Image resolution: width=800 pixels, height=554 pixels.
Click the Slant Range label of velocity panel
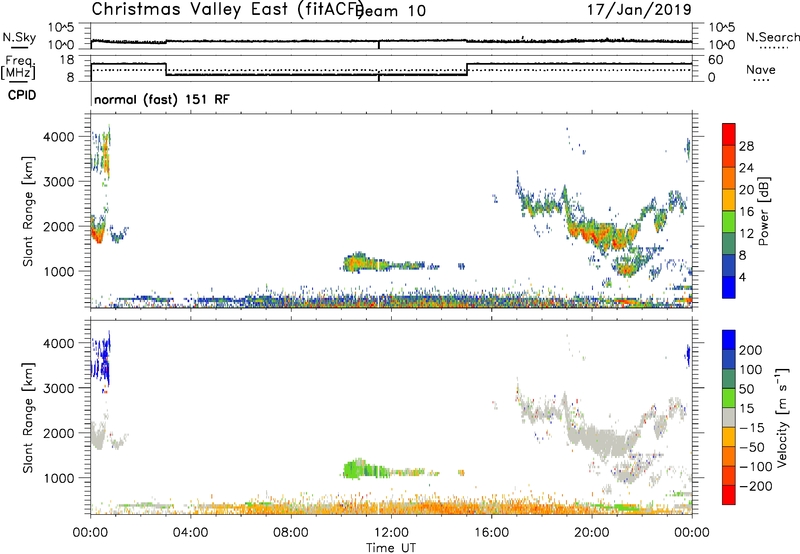(28, 417)
